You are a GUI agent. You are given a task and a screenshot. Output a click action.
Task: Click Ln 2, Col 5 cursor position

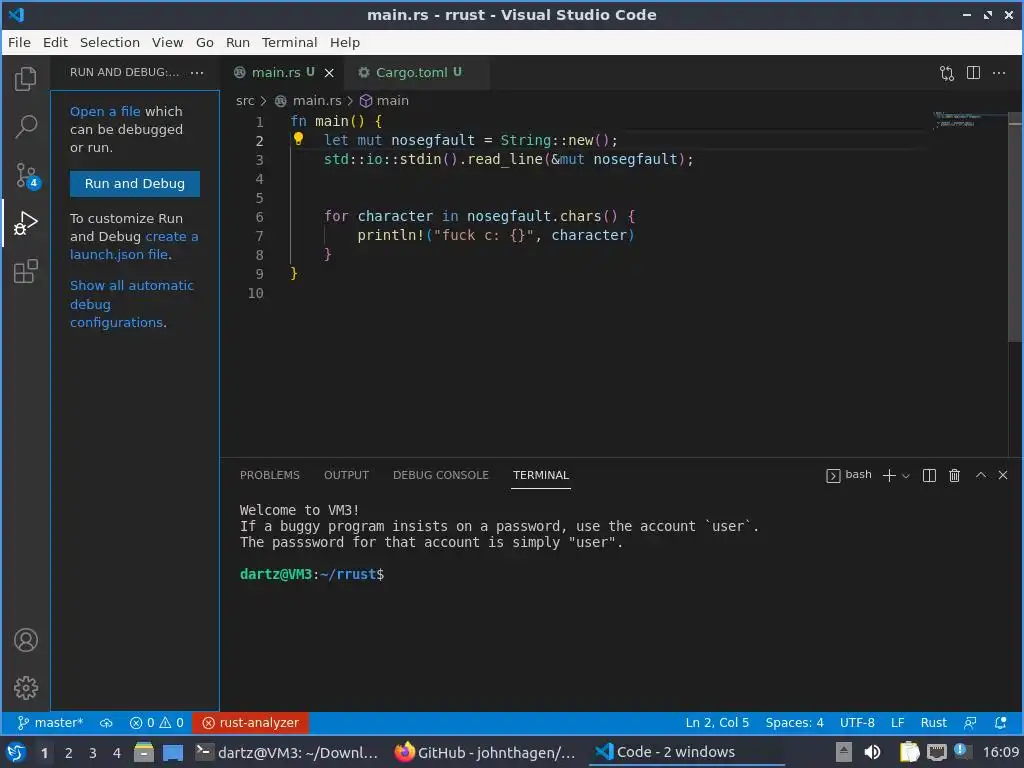(717, 723)
